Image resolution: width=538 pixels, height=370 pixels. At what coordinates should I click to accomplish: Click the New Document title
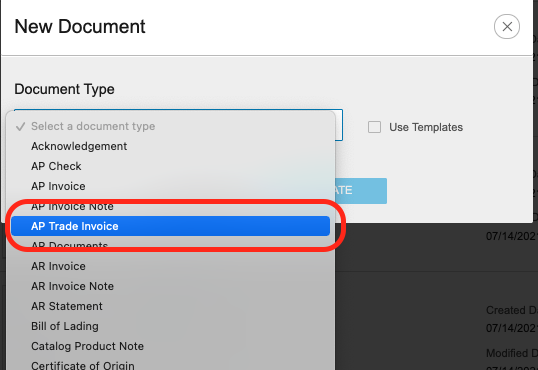[80, 26]
